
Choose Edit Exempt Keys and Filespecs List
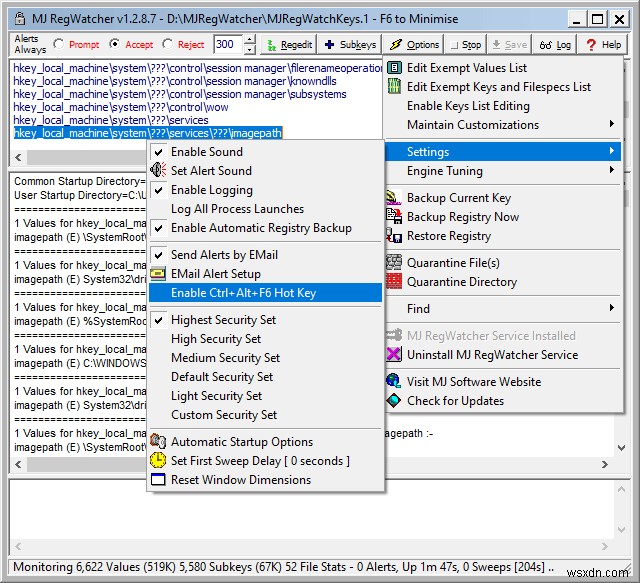(503, 87)
